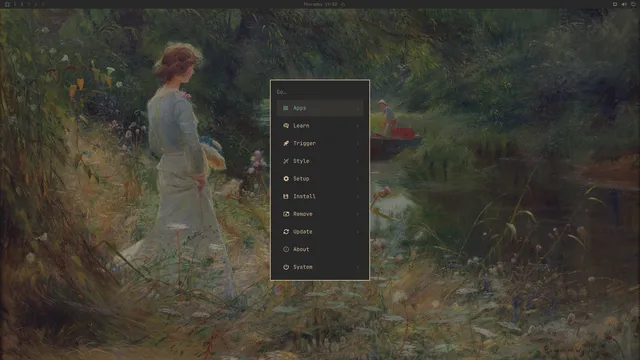Select the Apps menu label
The height and width of the screenshot is (360, 640).
[300, 108]
